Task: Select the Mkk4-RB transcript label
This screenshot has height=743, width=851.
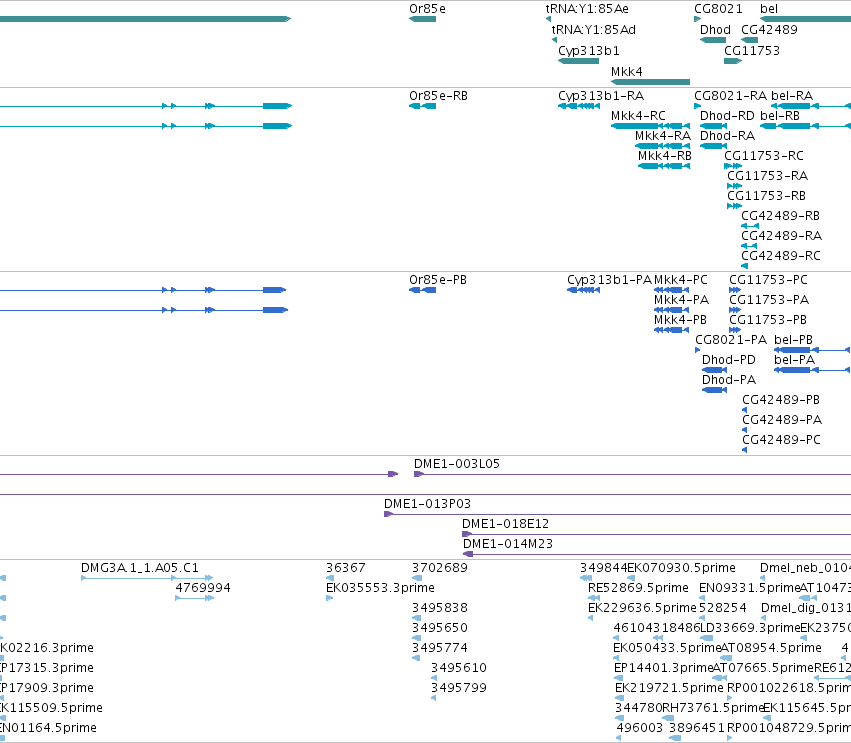Action: point(665,156)
